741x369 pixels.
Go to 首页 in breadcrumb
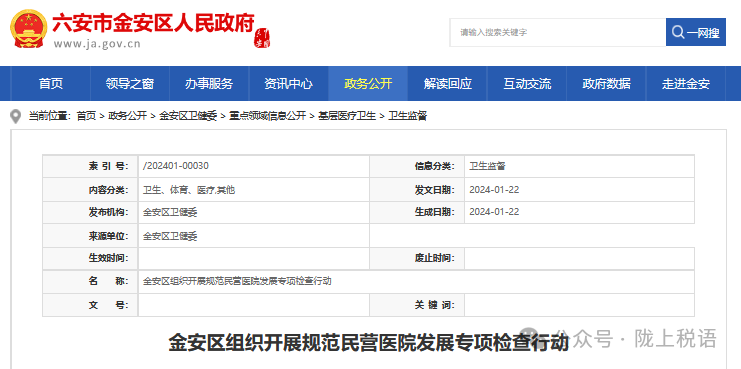pos(86,116)
